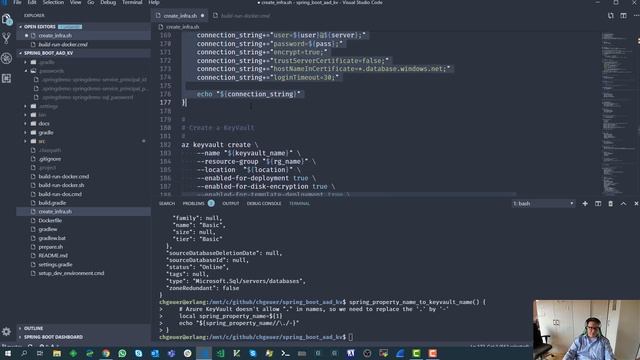640x360 pixels.
Task: Click the unsaved dot on create_infra.sh tab
Action: click(x=202, y=16)
